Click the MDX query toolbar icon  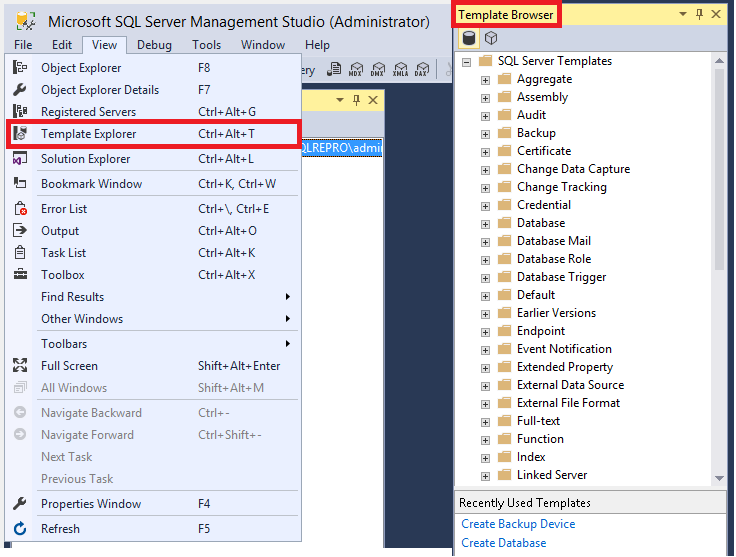[356, 69]
